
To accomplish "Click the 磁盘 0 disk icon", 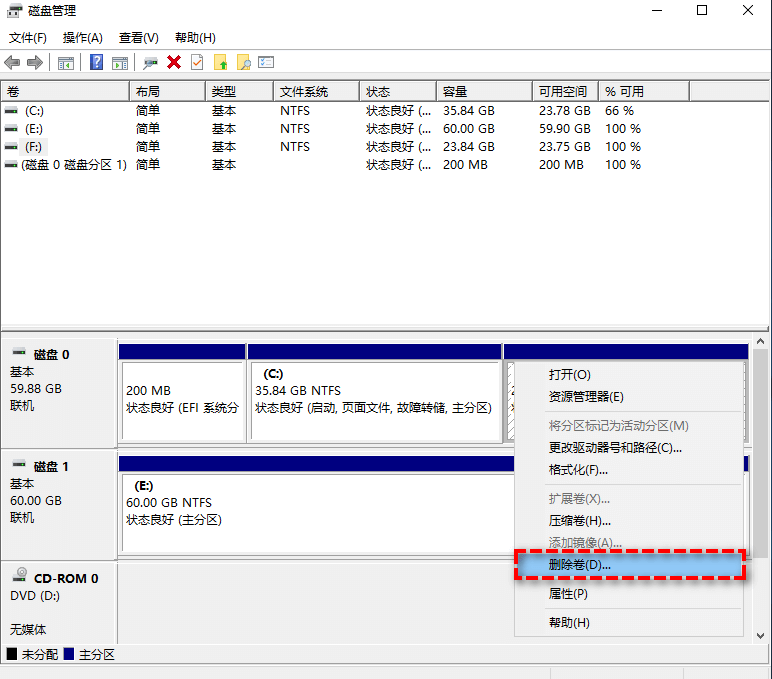I will (x=19, y=352).
